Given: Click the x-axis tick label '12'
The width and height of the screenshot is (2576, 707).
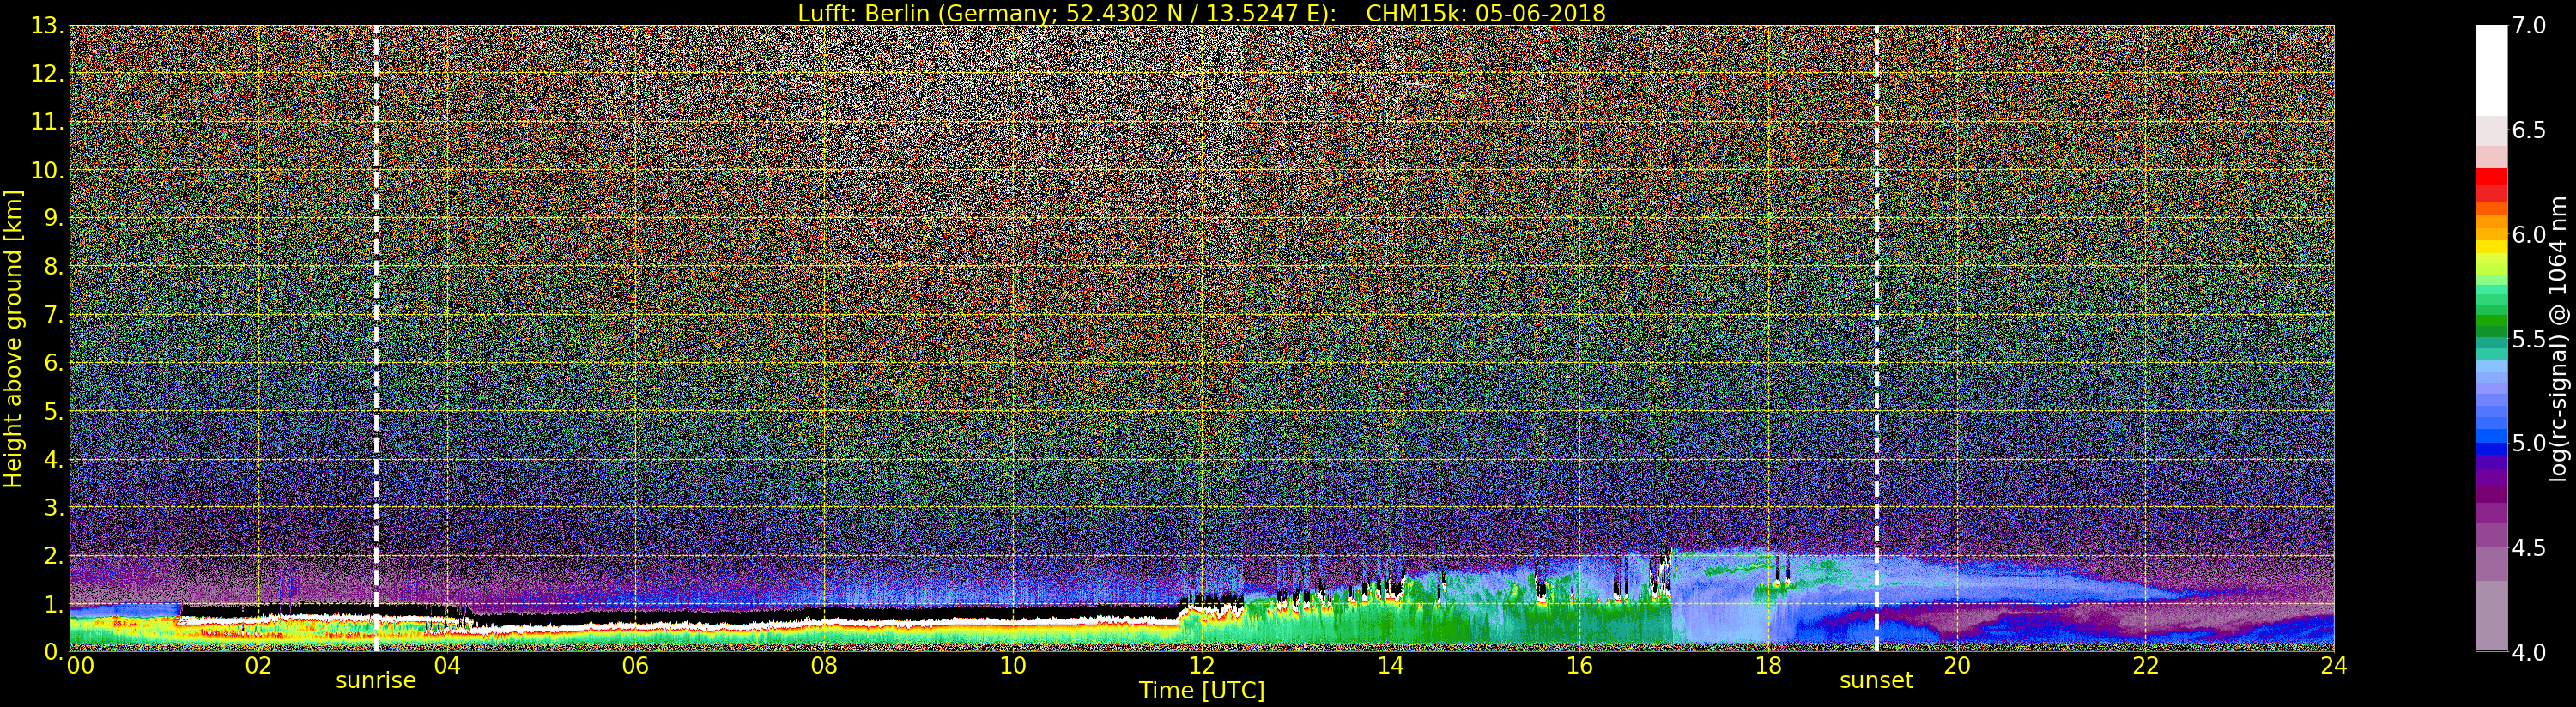Looking at the screenshot, I should point(1201,665).
